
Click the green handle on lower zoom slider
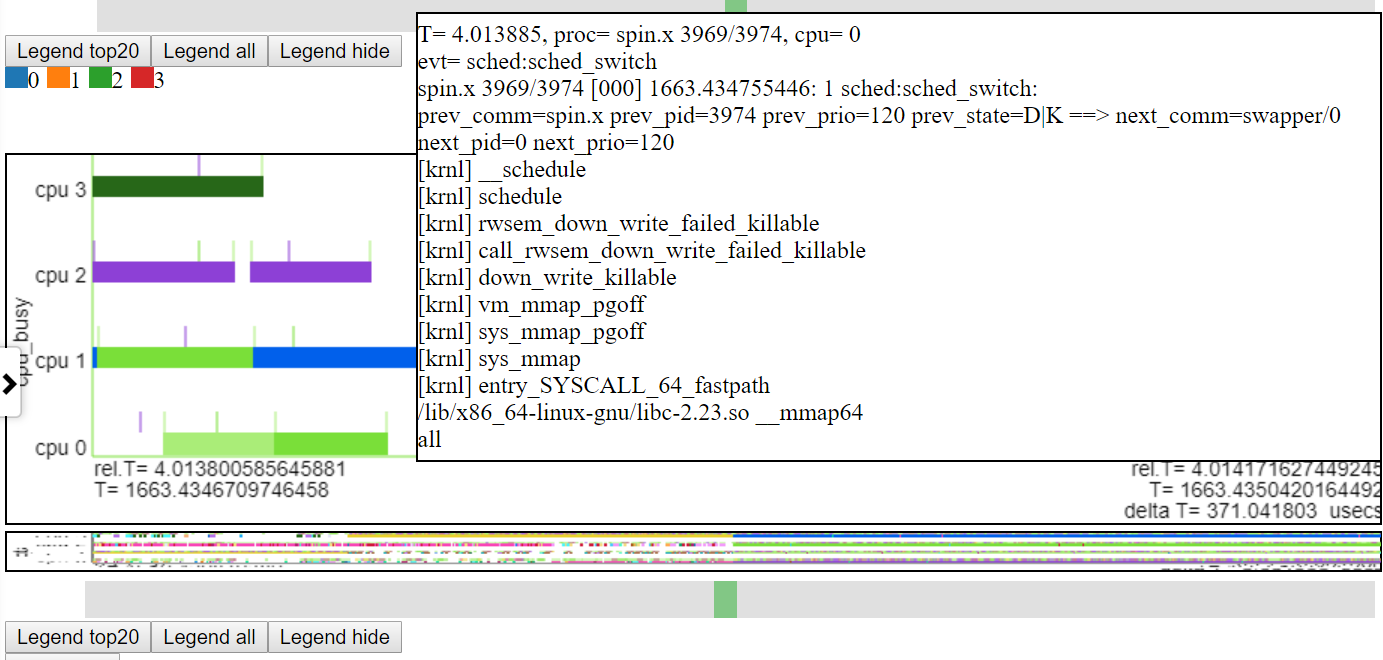click(725, 599)
